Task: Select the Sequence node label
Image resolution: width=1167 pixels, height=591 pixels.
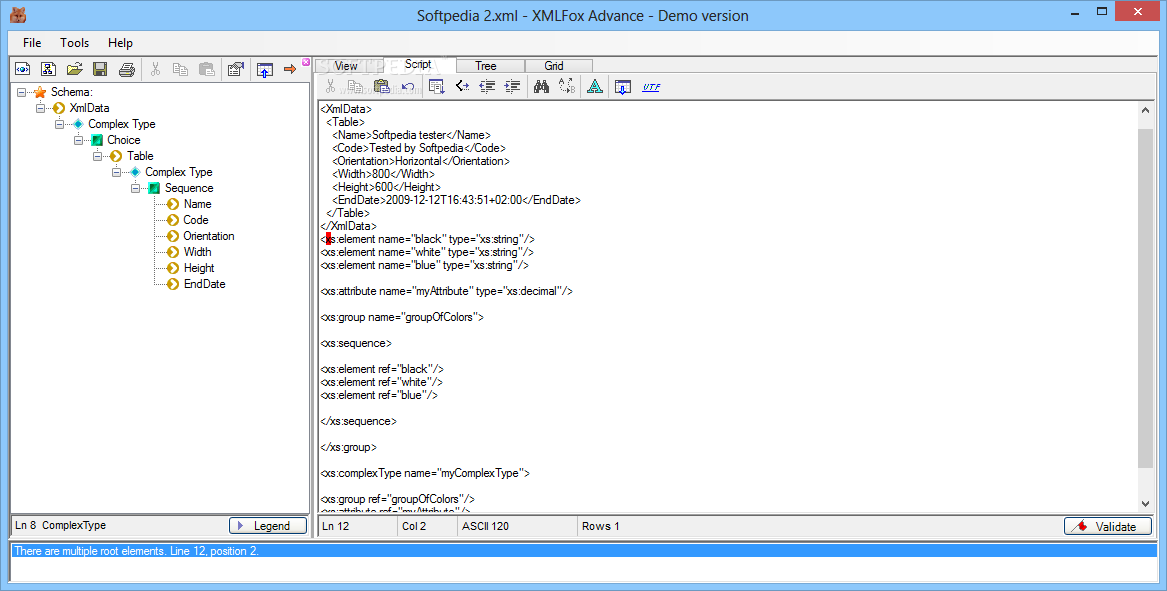Action: [189, 188]
